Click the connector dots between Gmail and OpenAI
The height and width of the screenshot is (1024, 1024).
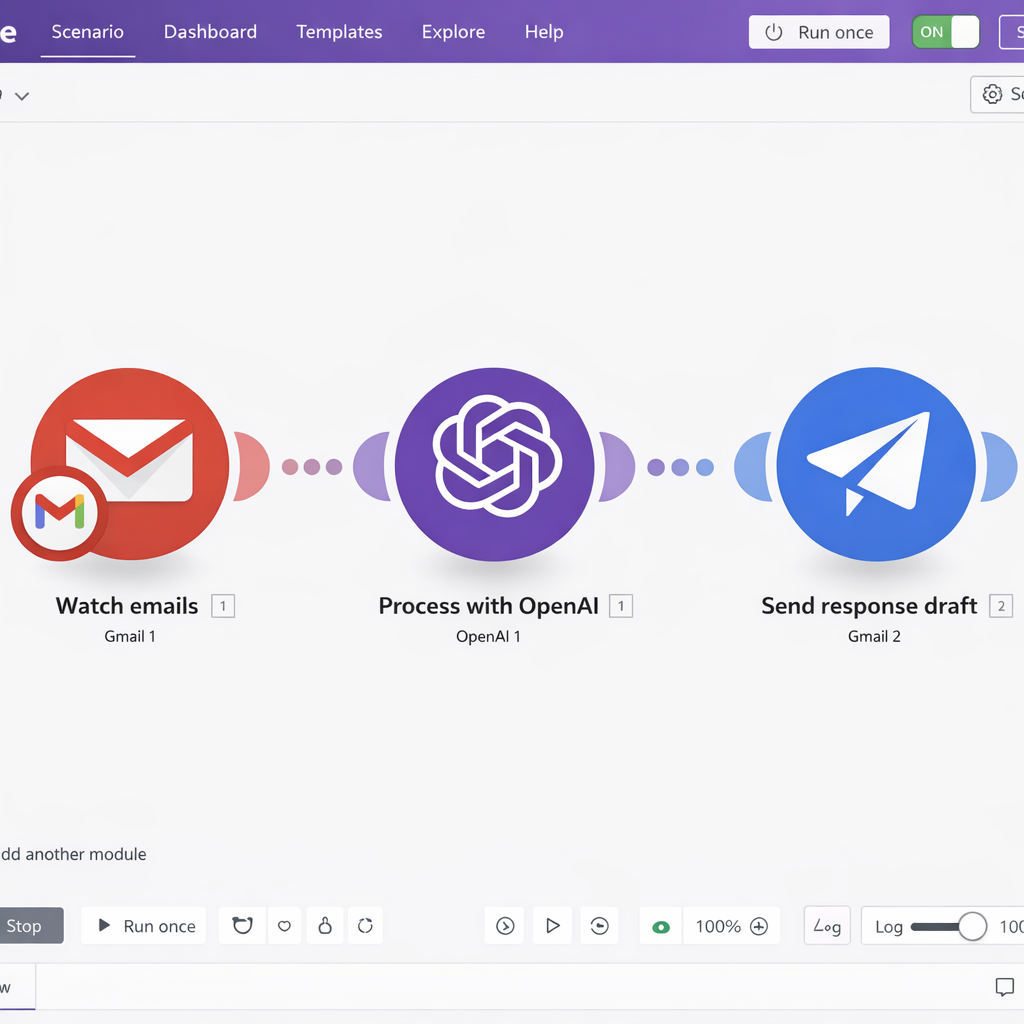pos(311,467)
